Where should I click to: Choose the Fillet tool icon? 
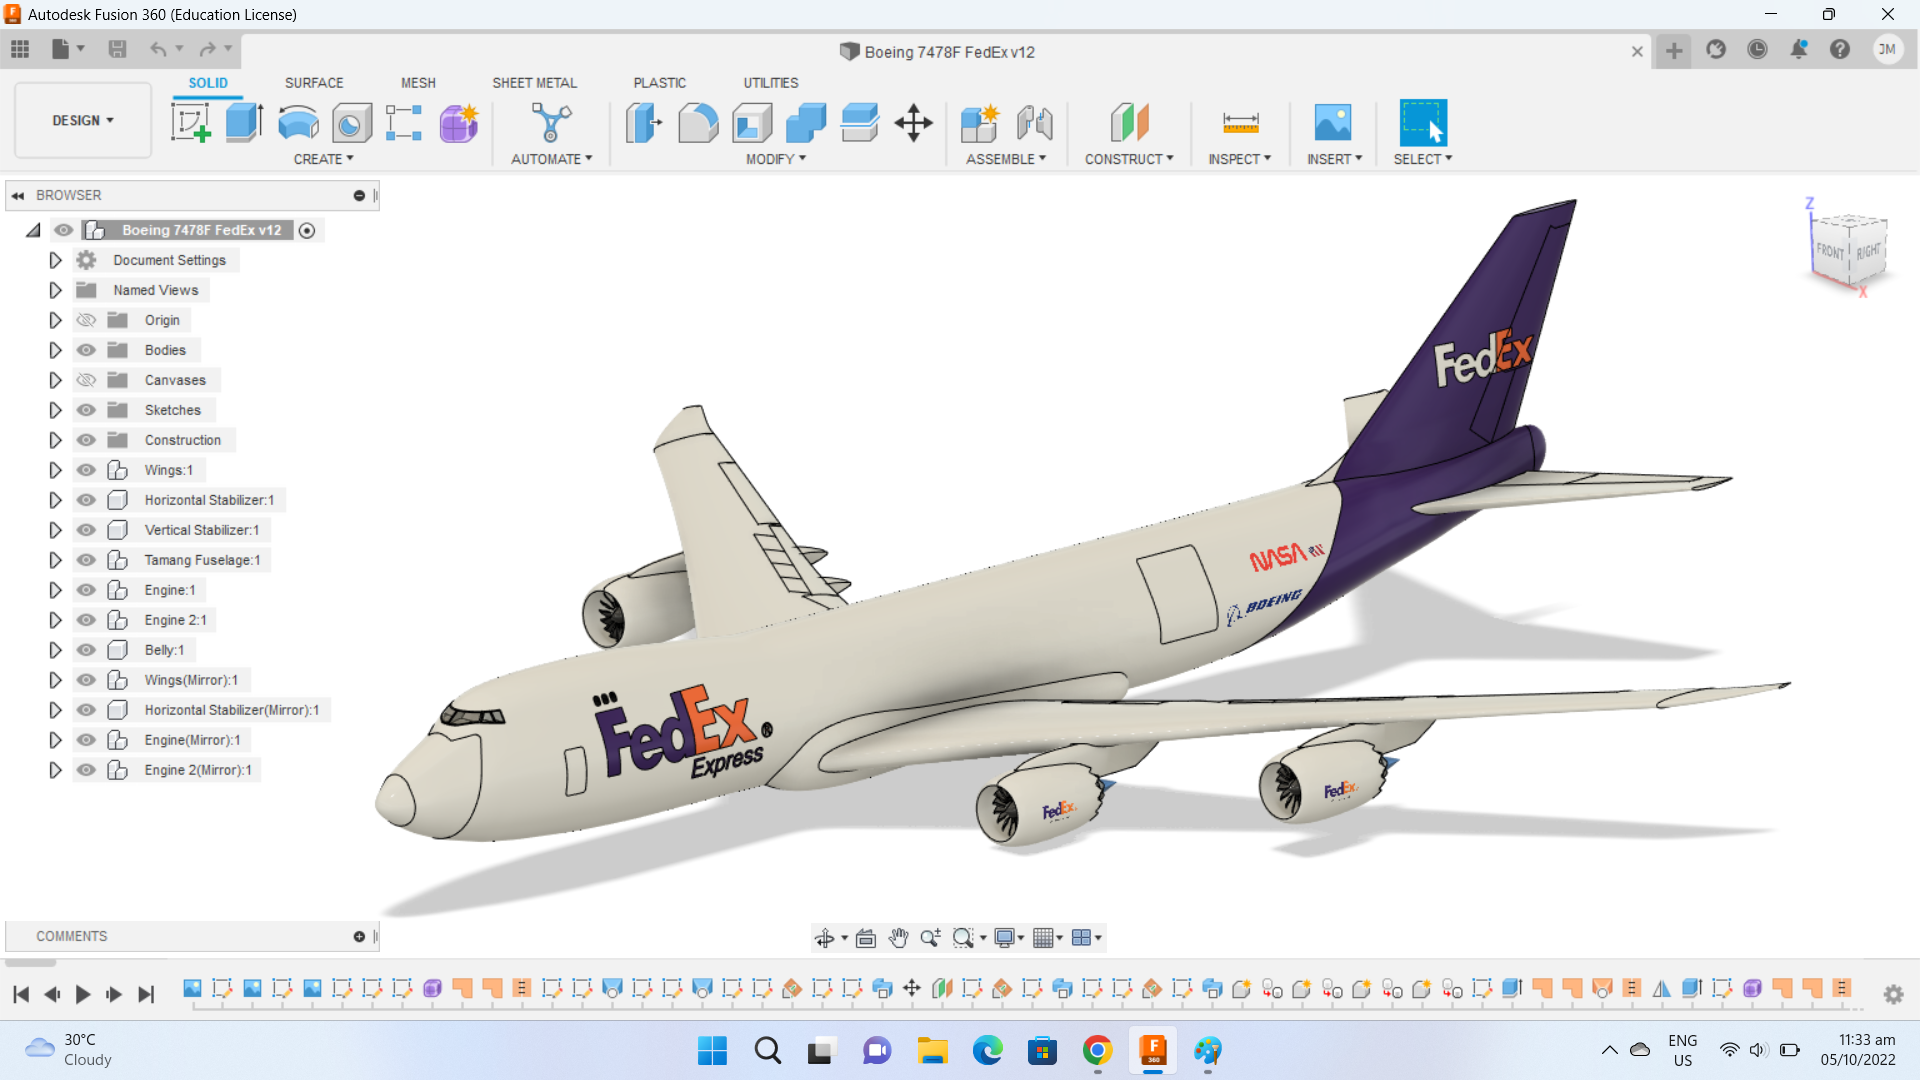[698, 123]
